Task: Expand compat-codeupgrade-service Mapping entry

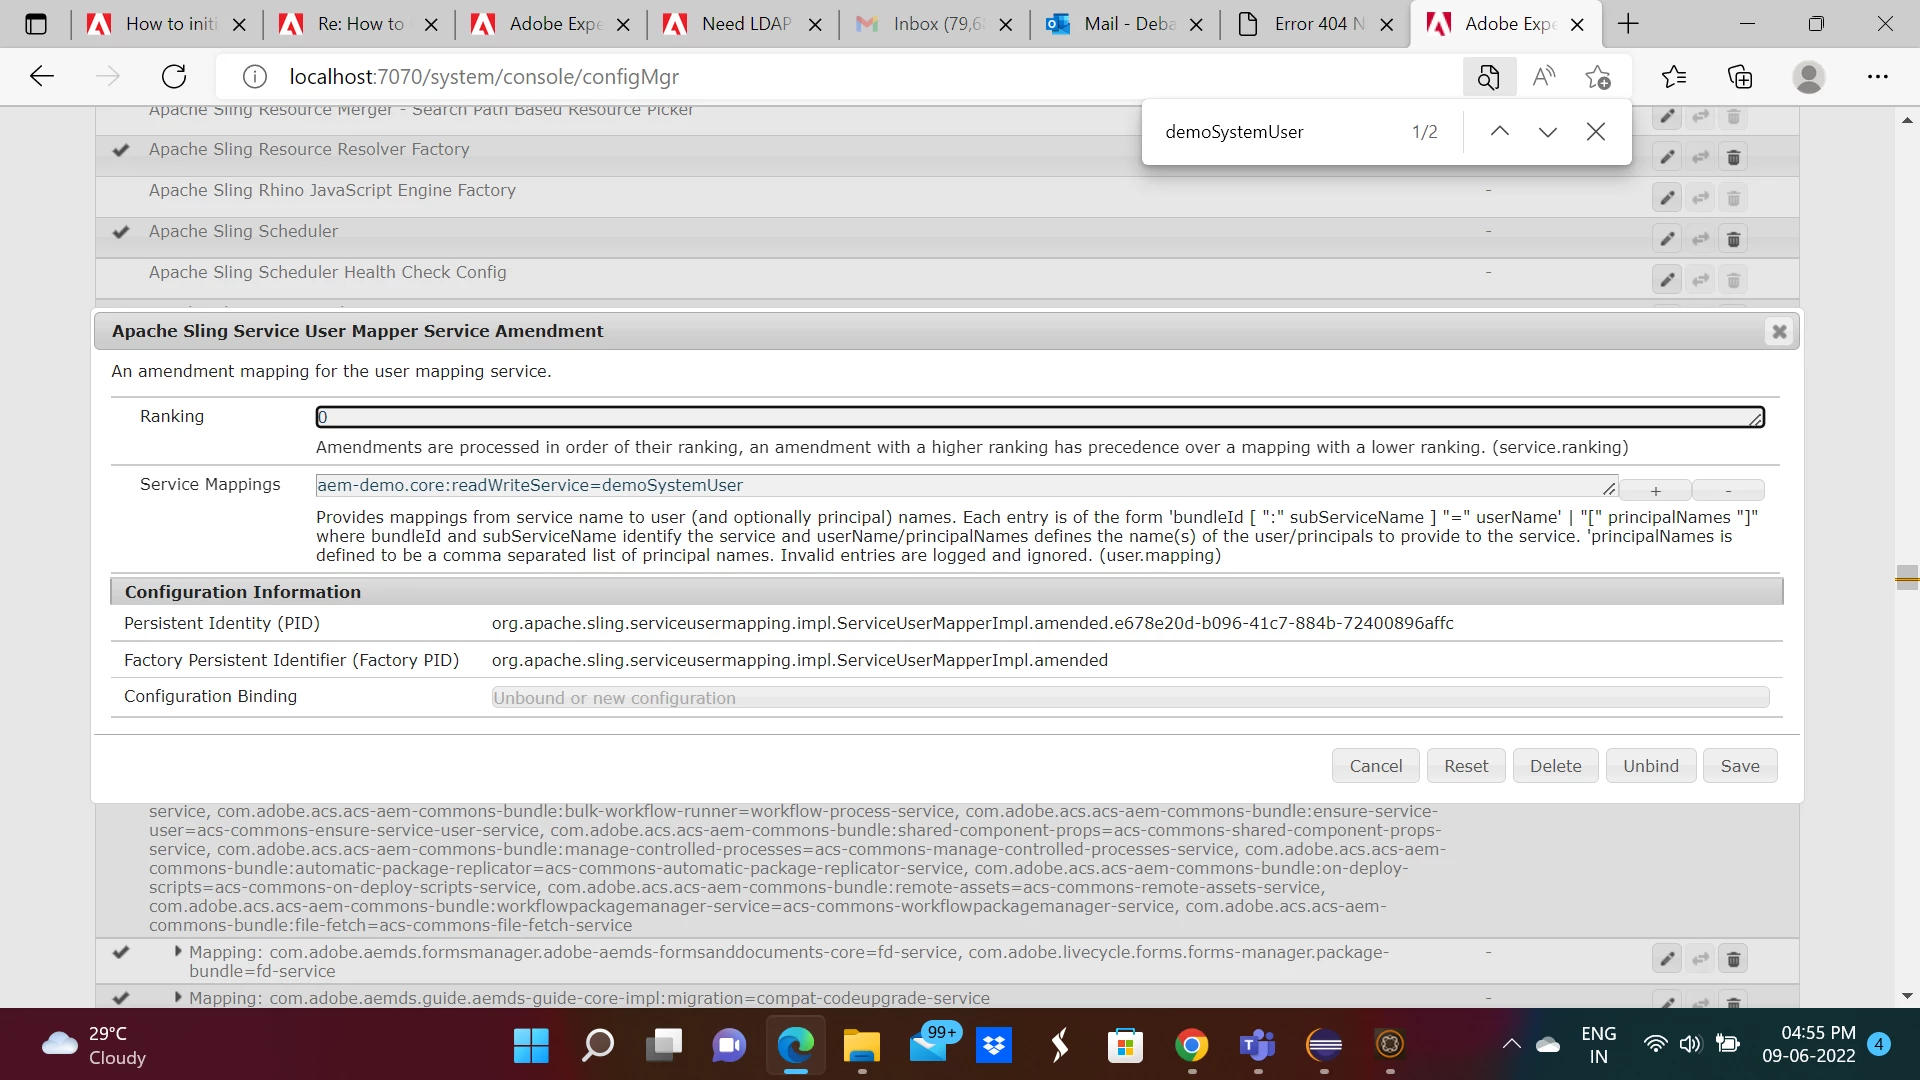Action: [178, 997]
